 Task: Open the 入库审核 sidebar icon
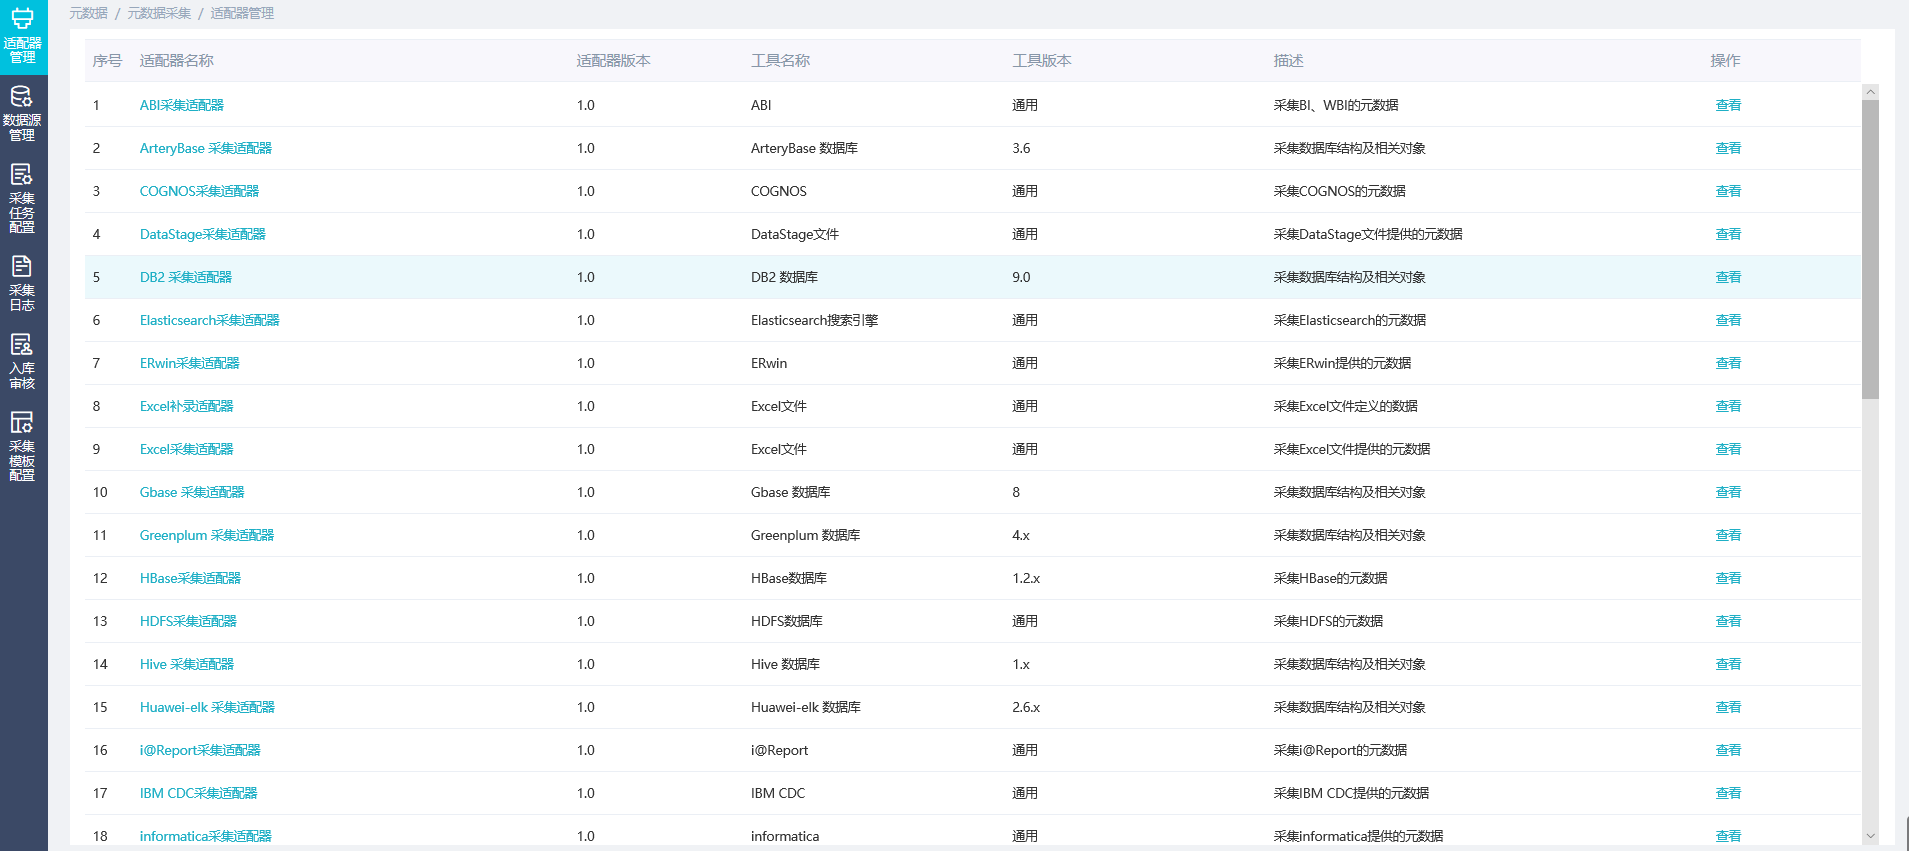(22, 361)
